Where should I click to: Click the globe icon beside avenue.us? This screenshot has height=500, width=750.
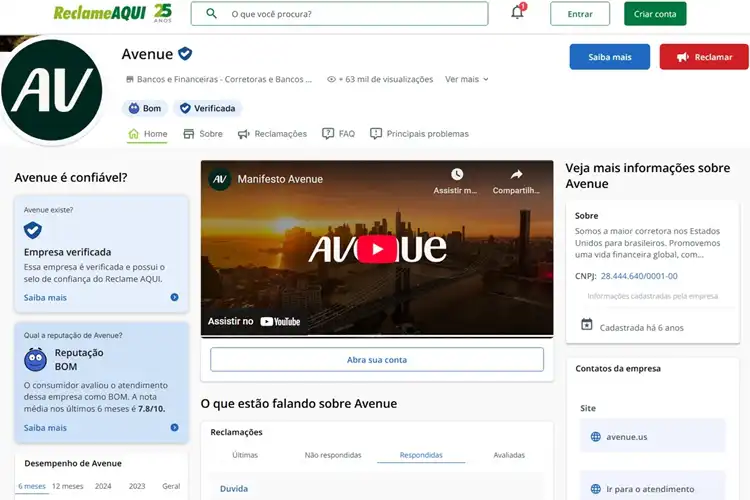click(x=596, y=436)
